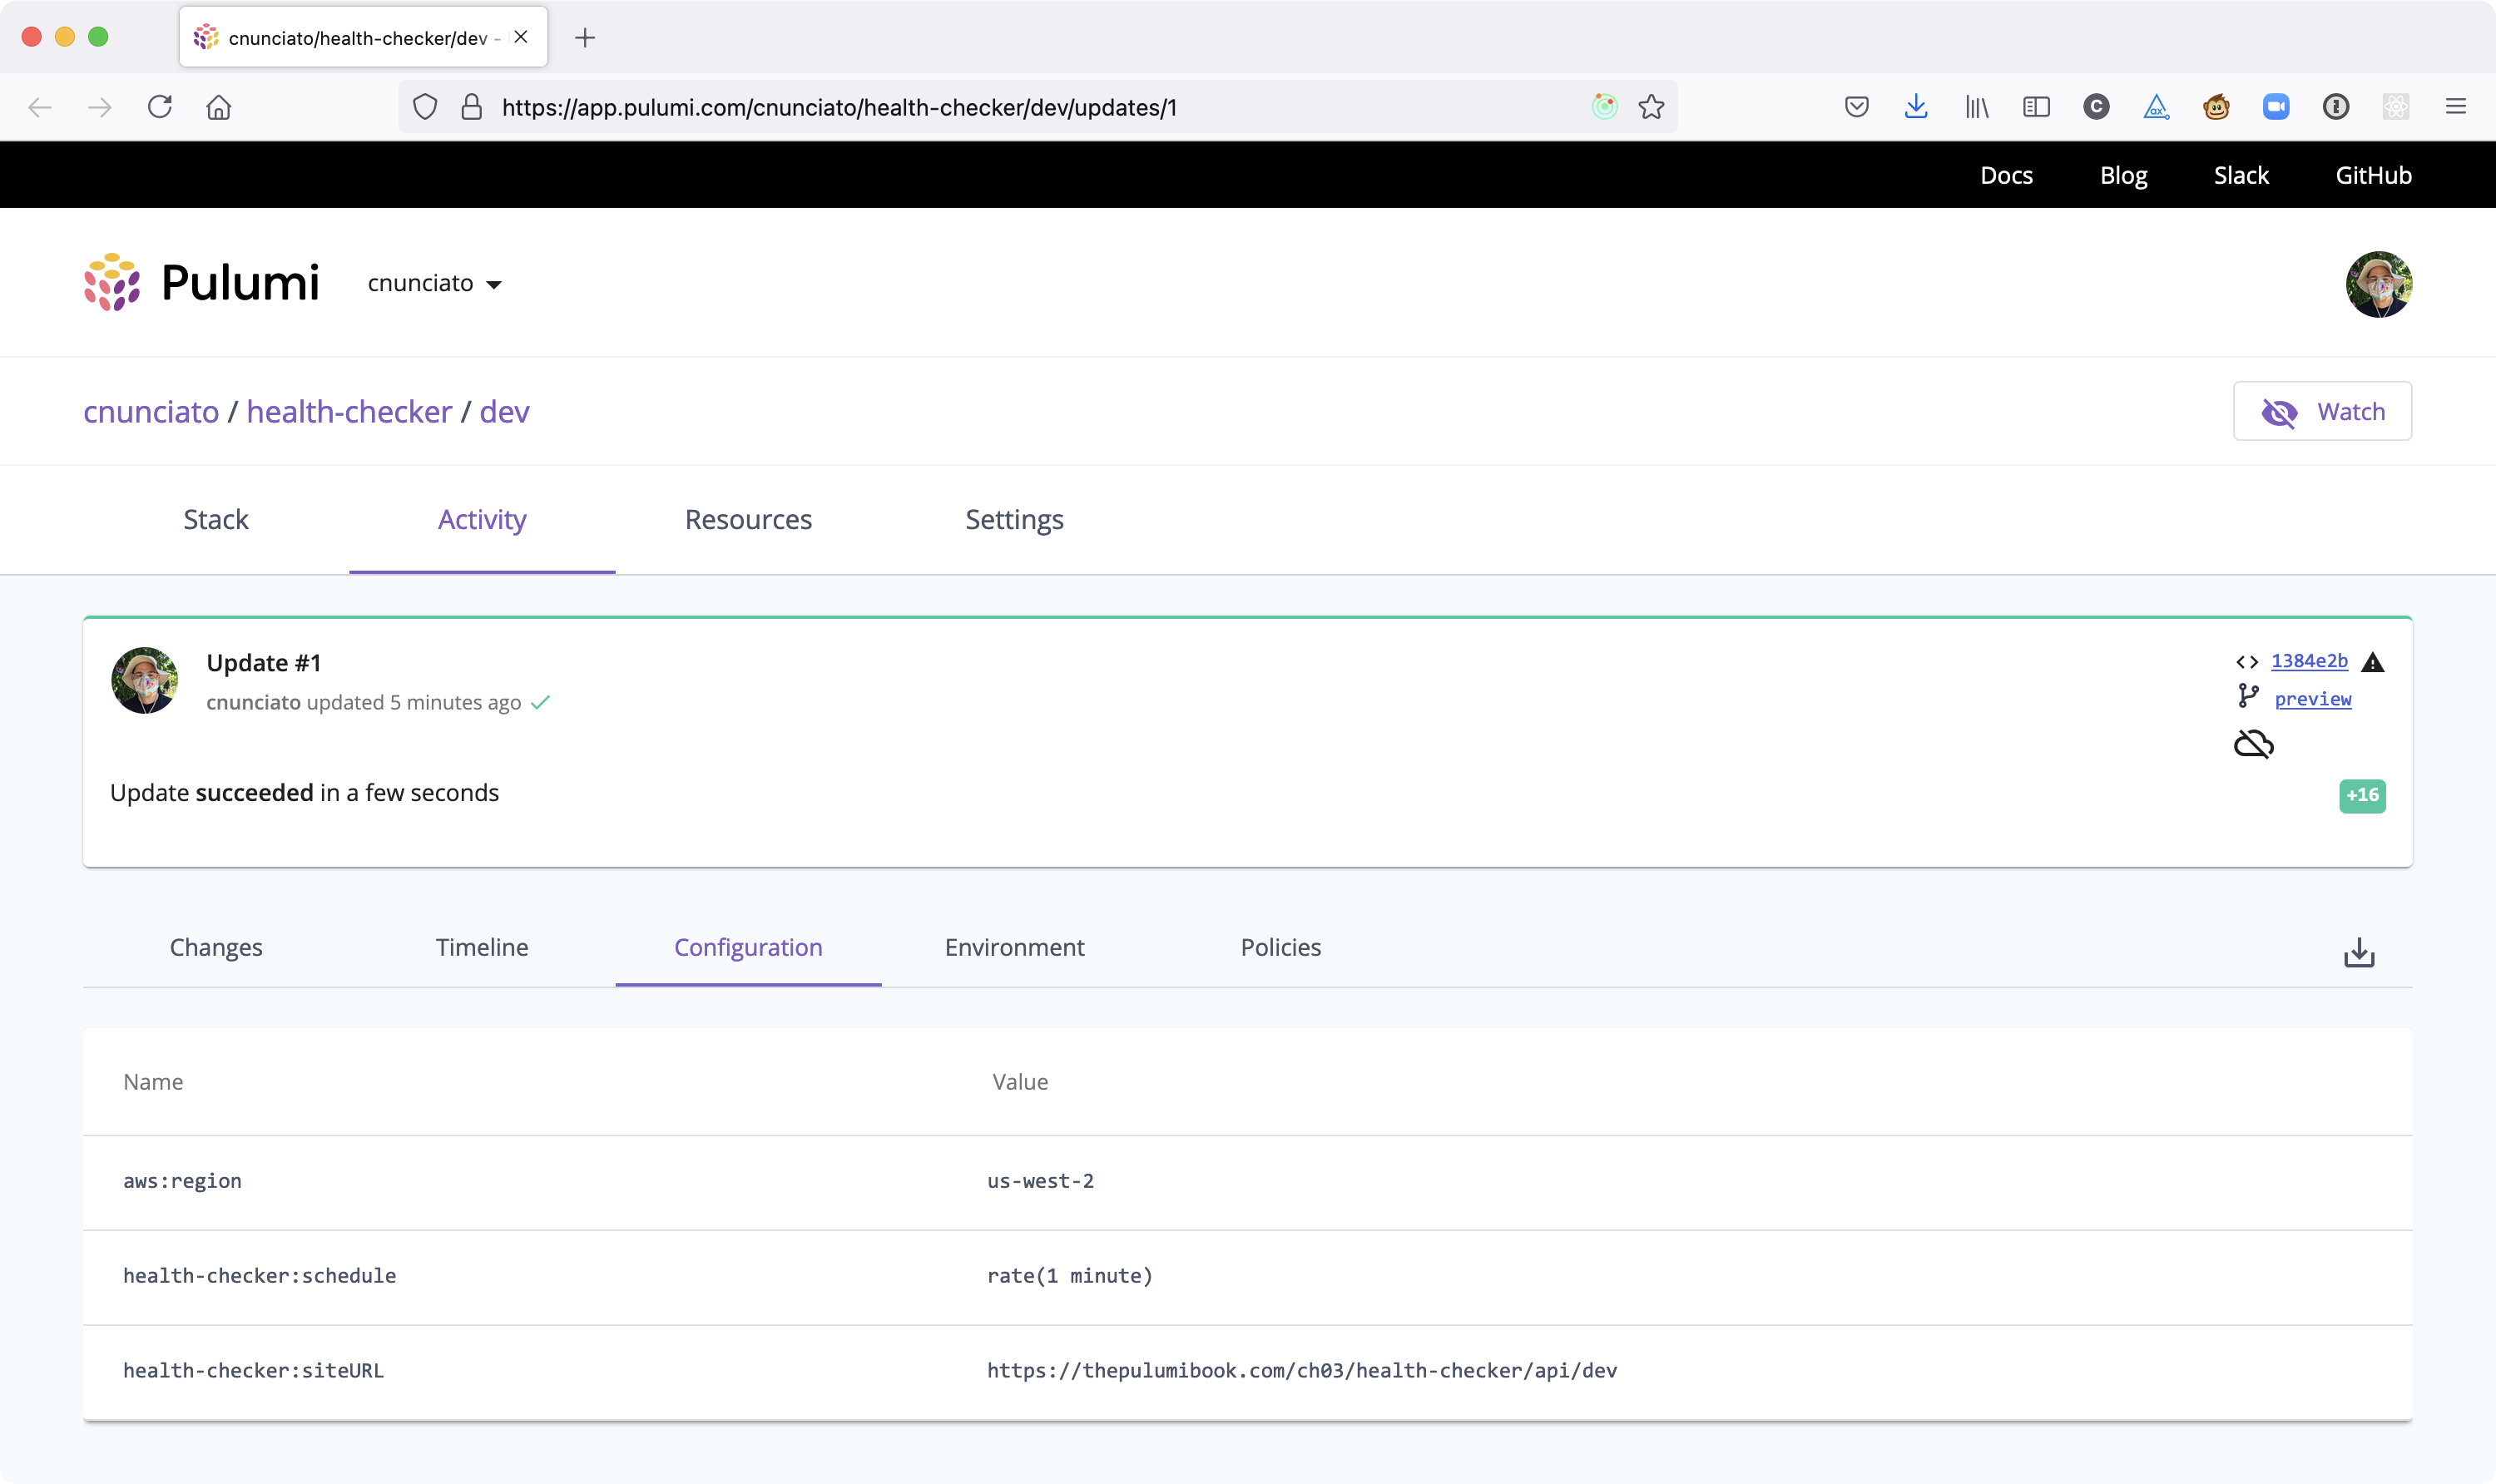2496x1484 pixels.
Task: Open commit 1384e2b link
Action: click(2309, 661)
